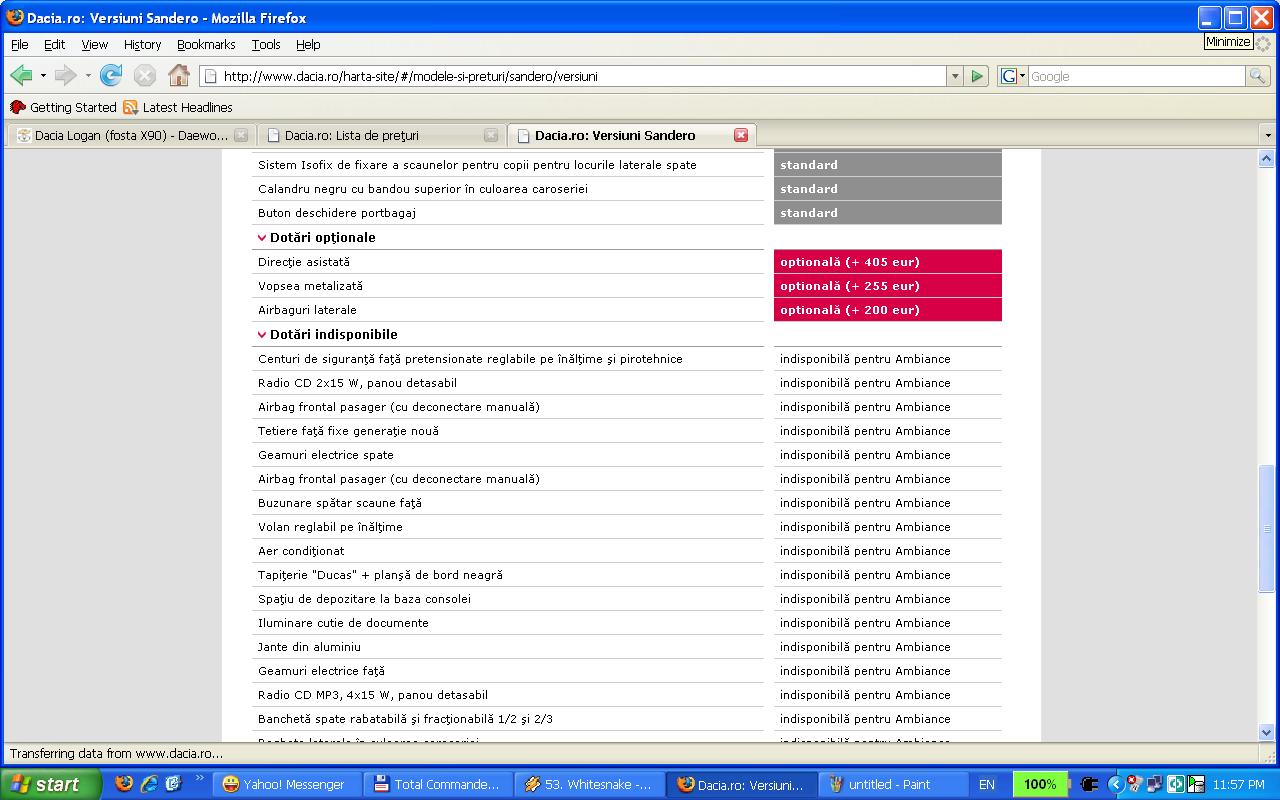Open the Getting Started bookmark
Screen dimensions: 1280x800
click(x=63, y=107)
